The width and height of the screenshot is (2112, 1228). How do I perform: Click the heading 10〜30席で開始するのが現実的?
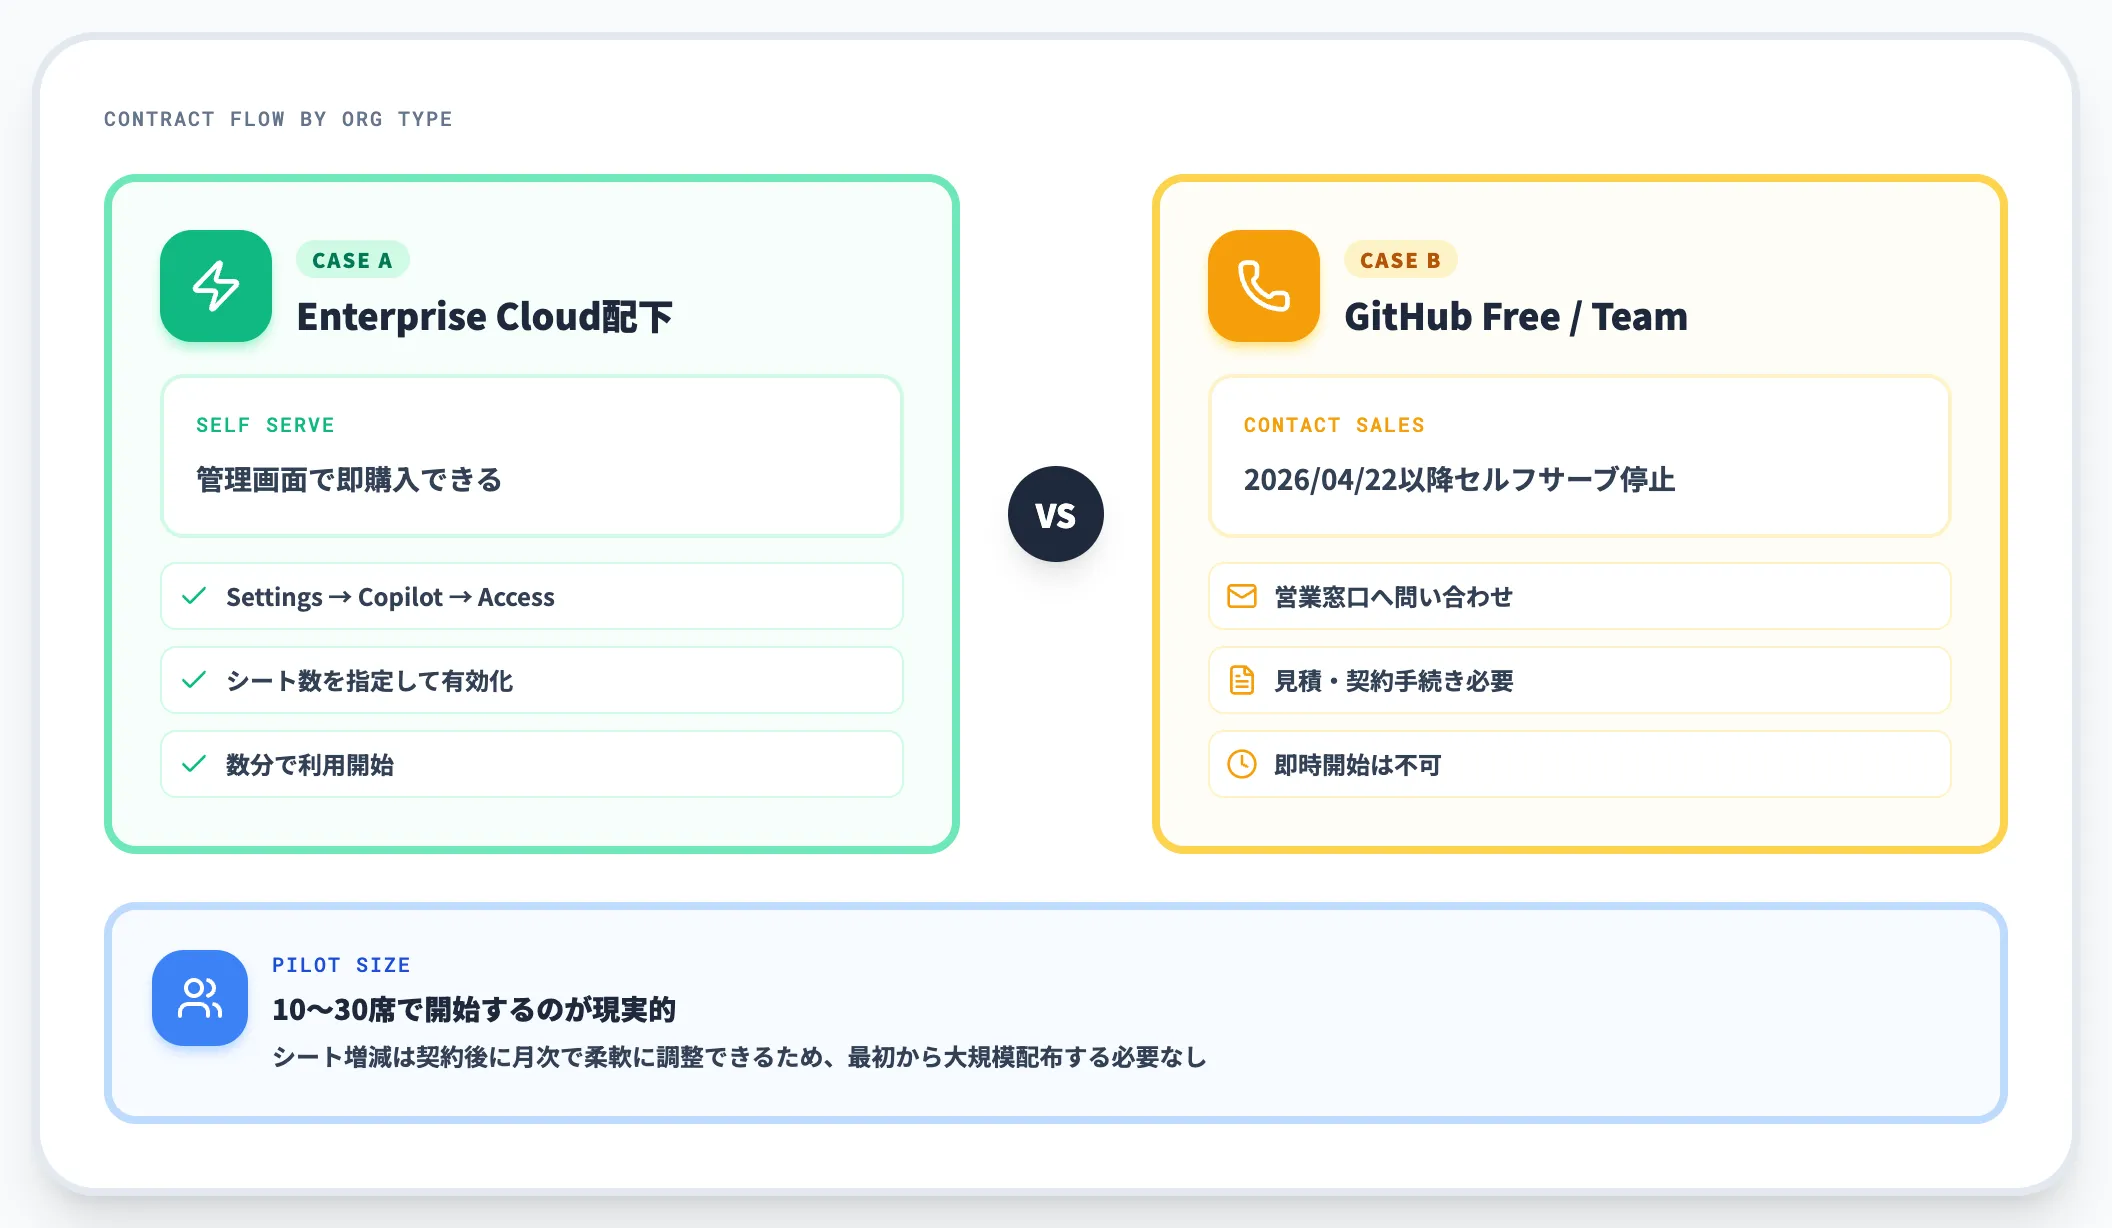pos(474,1010)
